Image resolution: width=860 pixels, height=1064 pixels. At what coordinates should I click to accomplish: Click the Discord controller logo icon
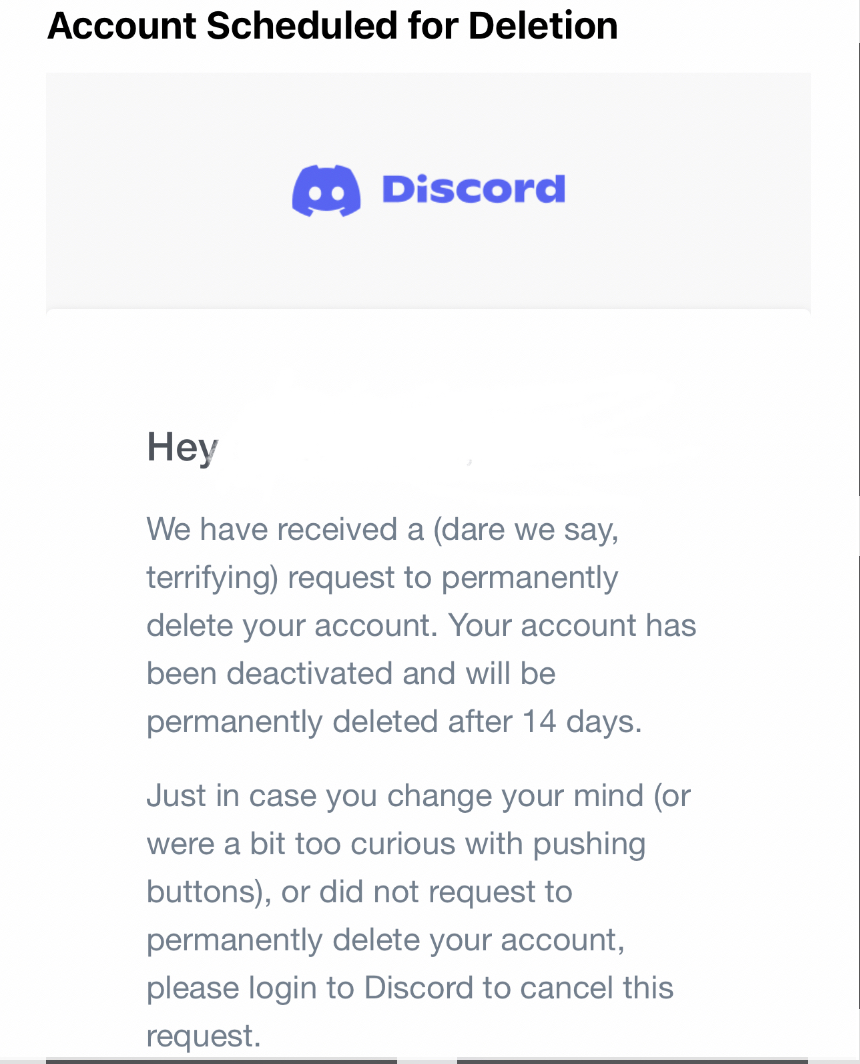click(326, 190)
